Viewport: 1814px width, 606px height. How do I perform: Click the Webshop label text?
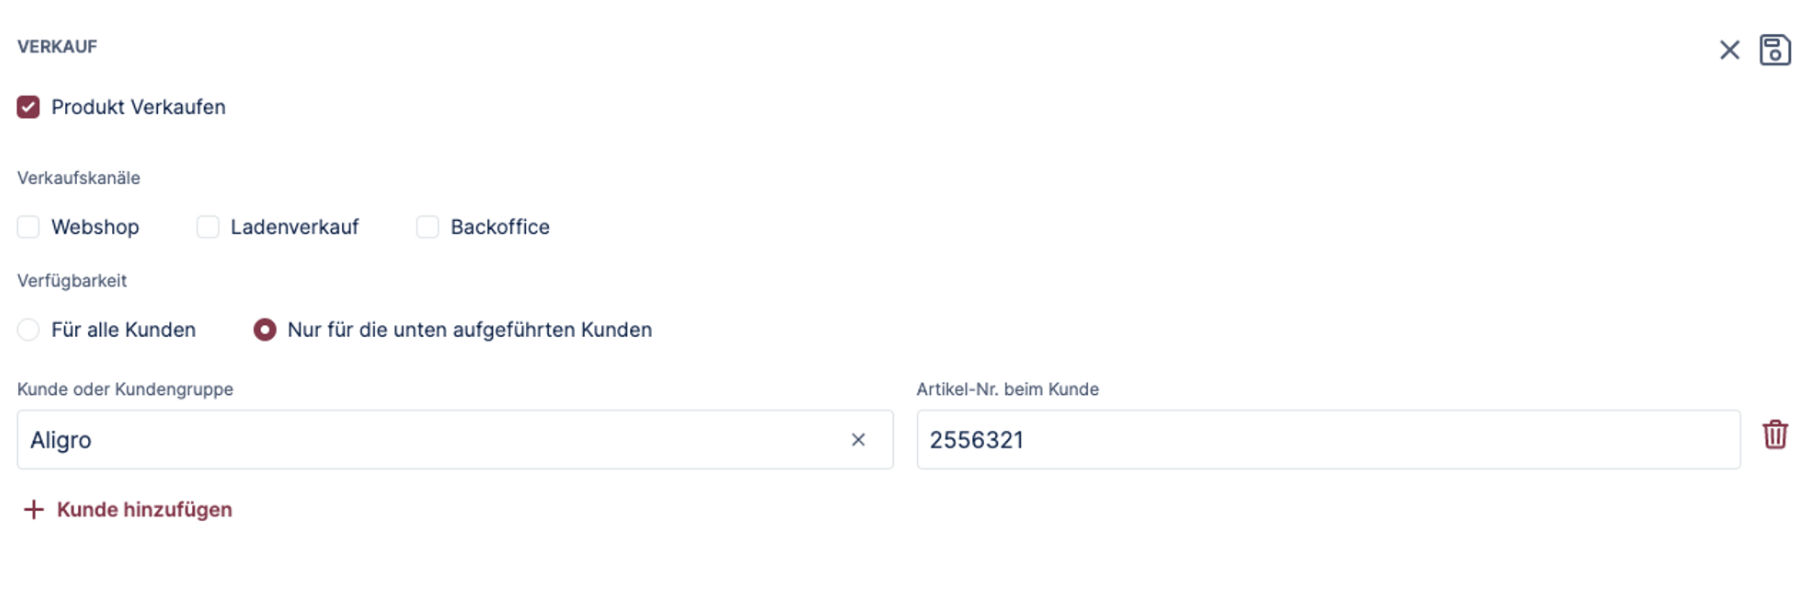coord(95,227)
